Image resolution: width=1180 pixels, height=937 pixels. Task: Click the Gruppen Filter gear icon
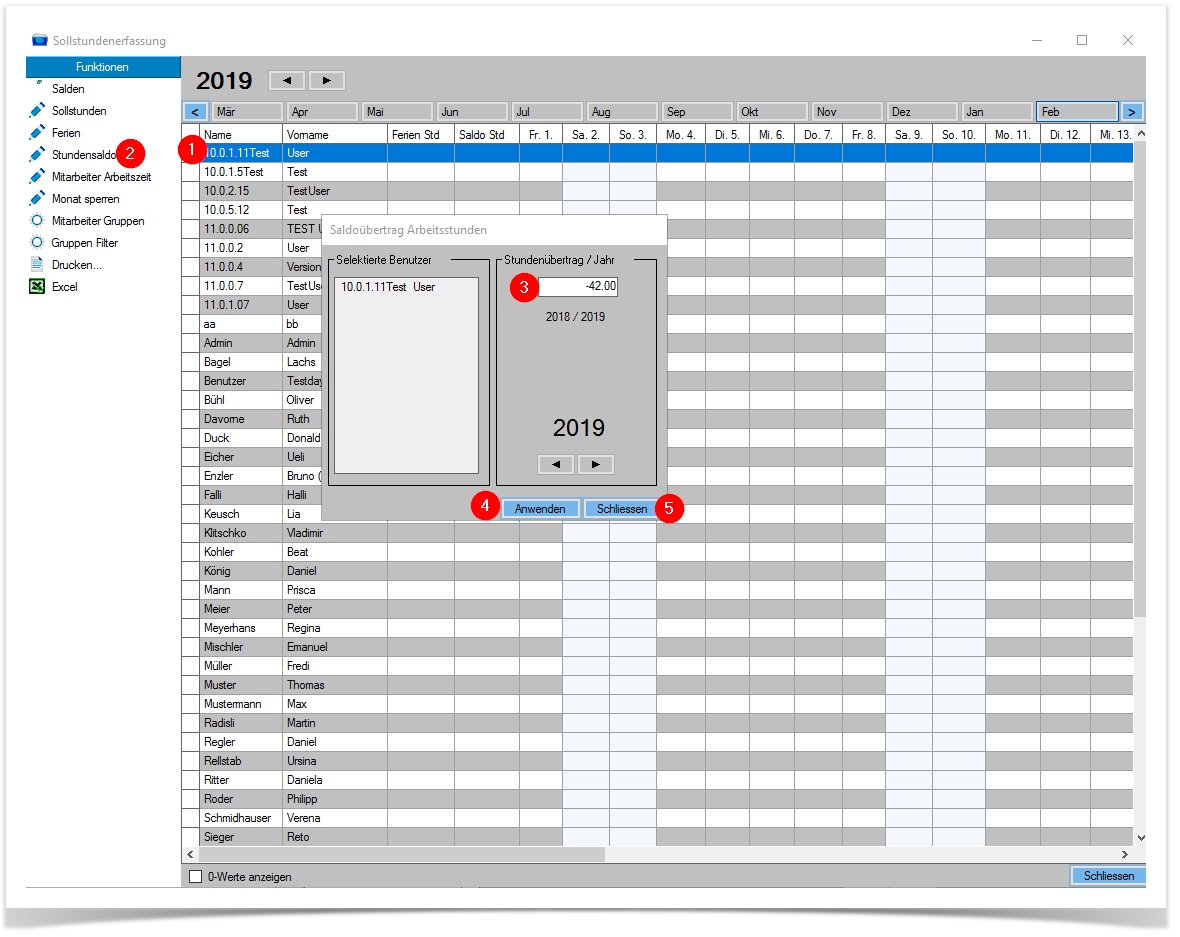pyautogui.click(x=37, y=242)
